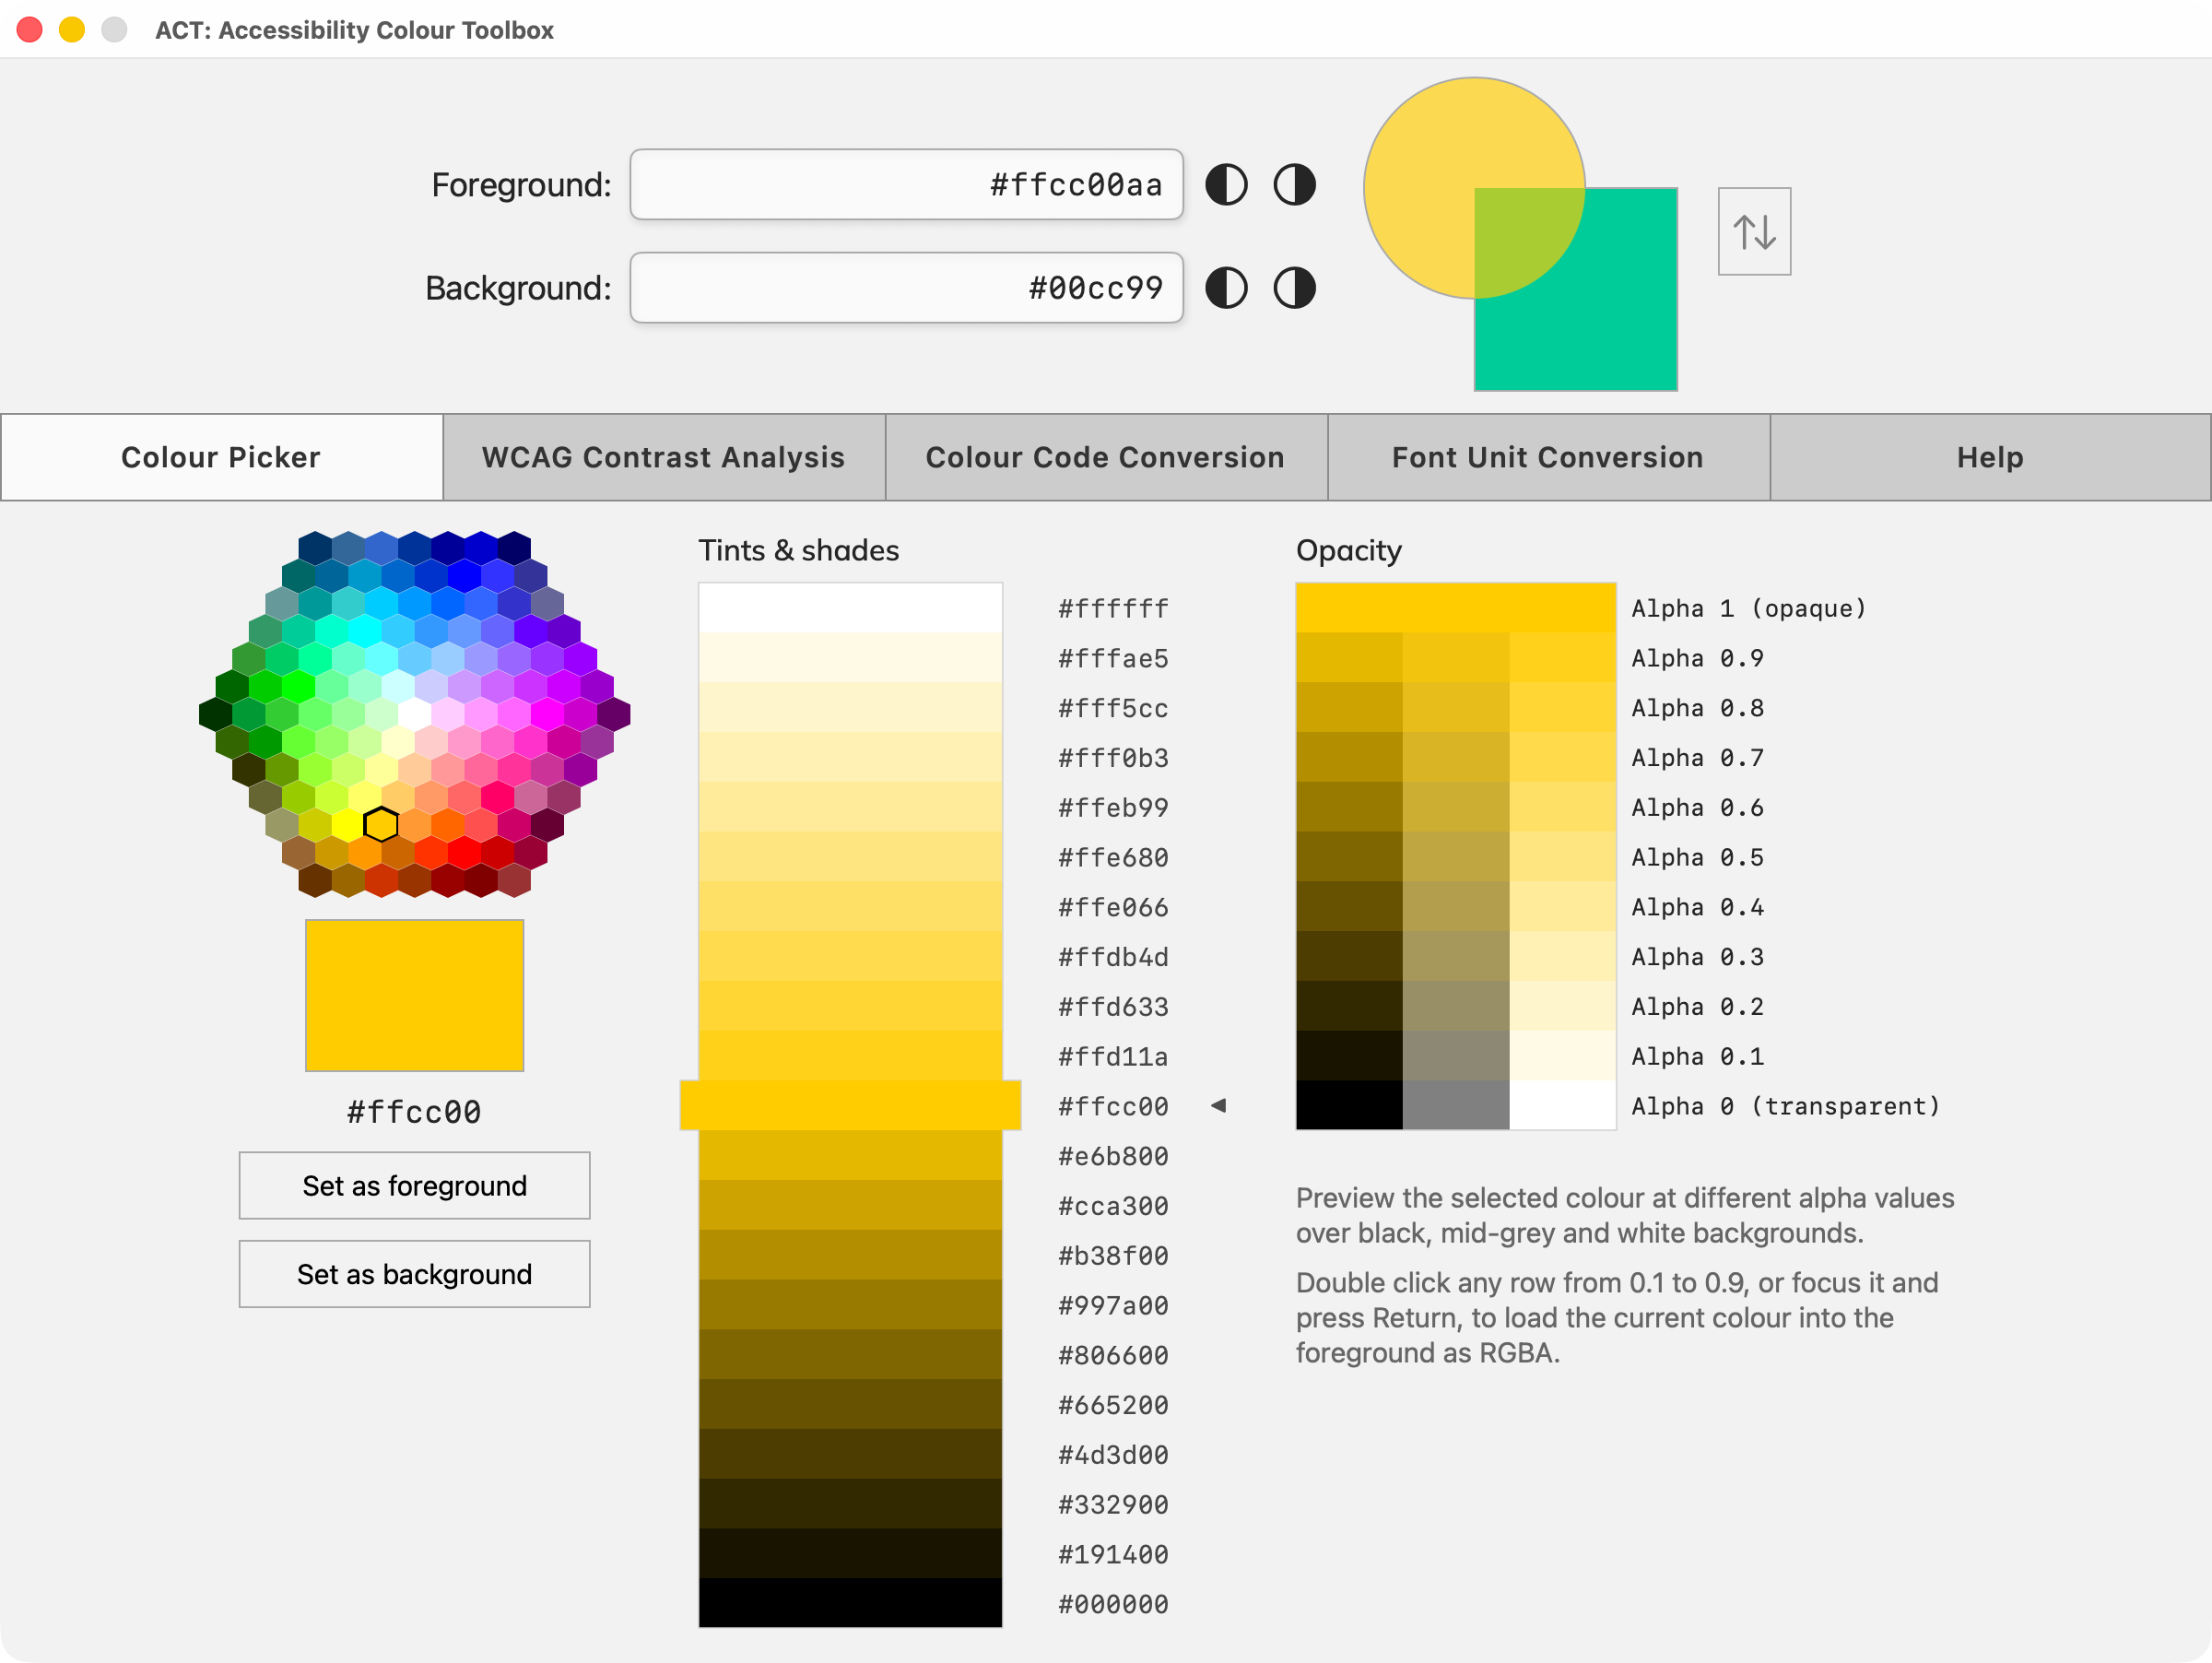Close the ACT window with red button
The image size is (2212, 1663).
30,30
